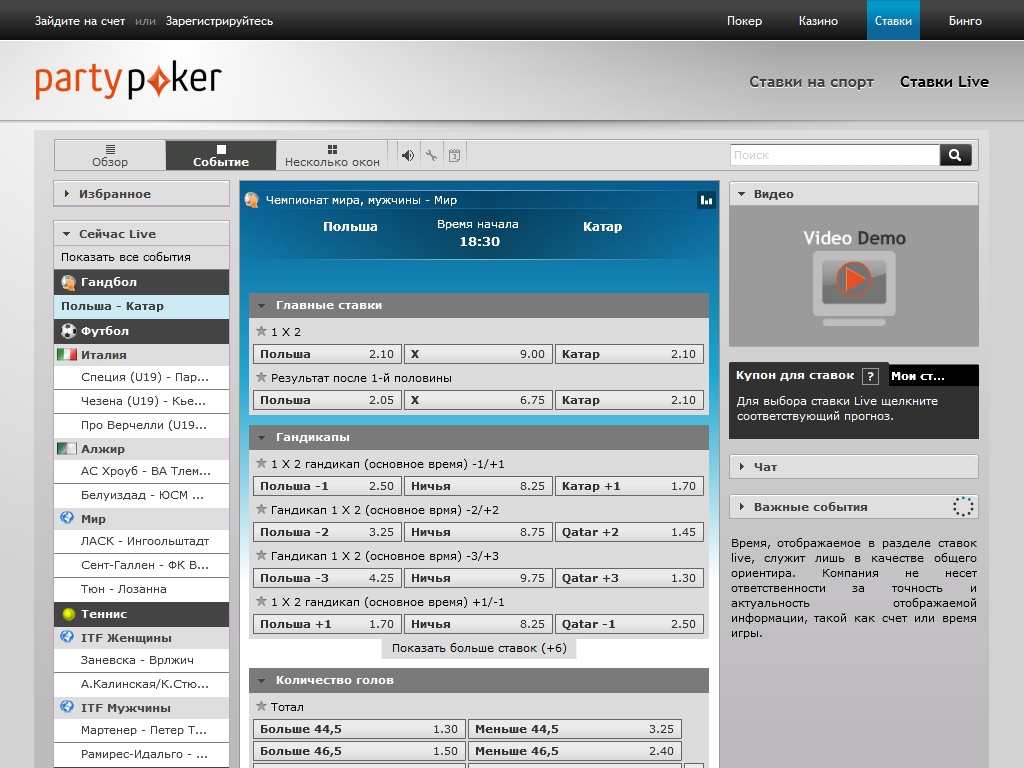Expand the Избранное panel
Screen dimensions: 1024x768
coord(141,194)
